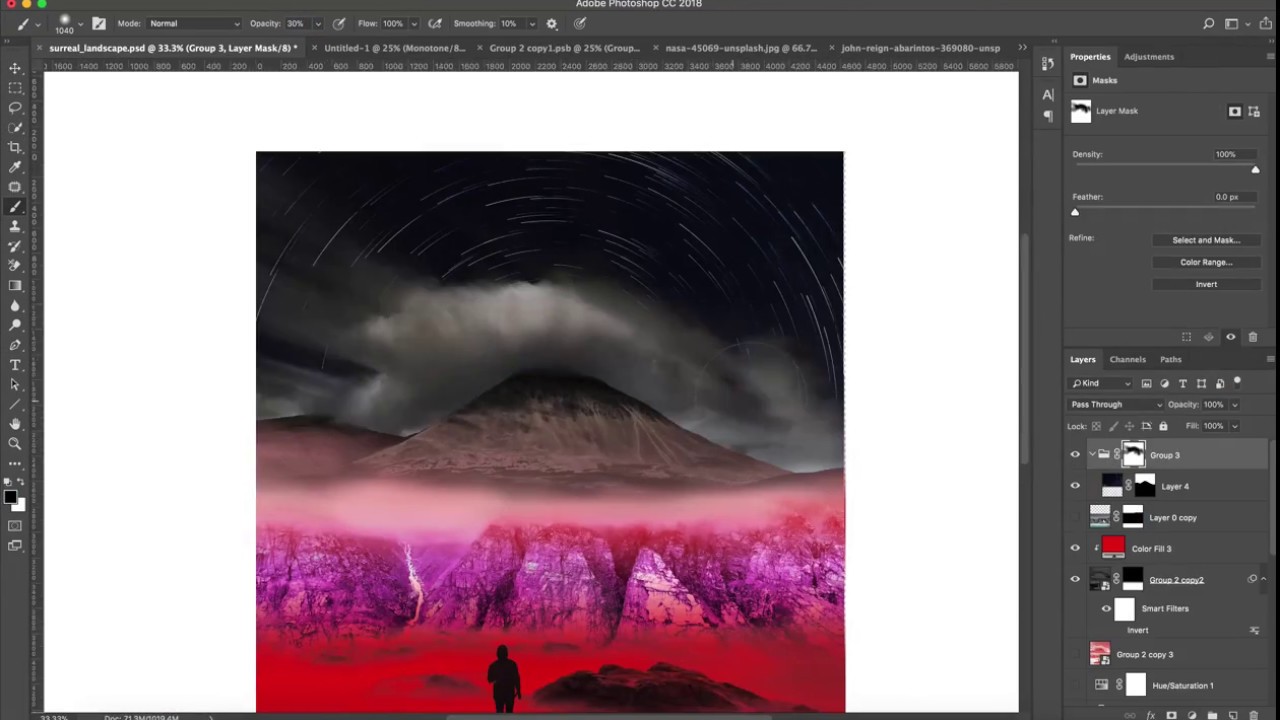Click the mask Invert button
This screenshot has width=1280, height=720.
click(1205, 284)
